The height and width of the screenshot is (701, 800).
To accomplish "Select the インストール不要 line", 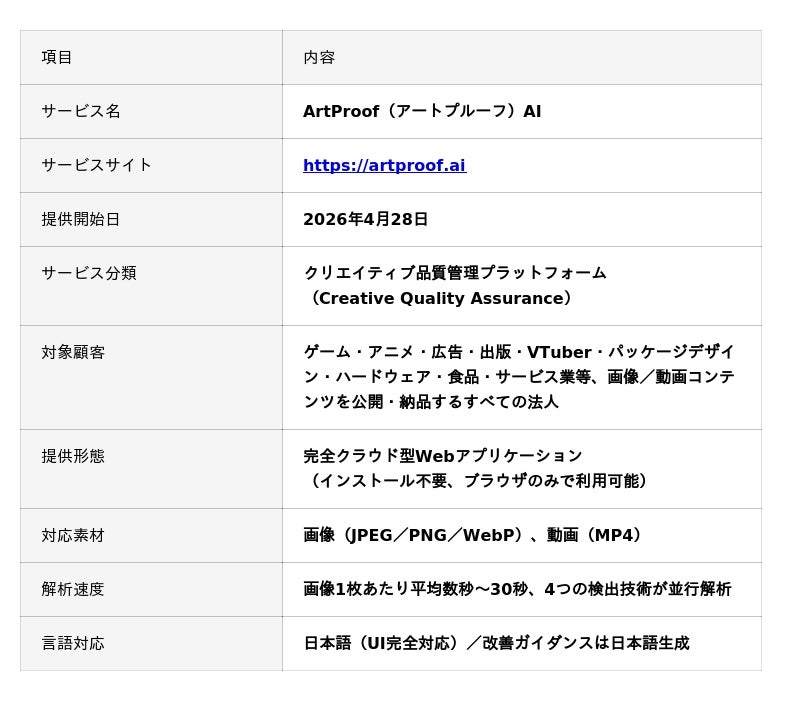I will point(477,481).
